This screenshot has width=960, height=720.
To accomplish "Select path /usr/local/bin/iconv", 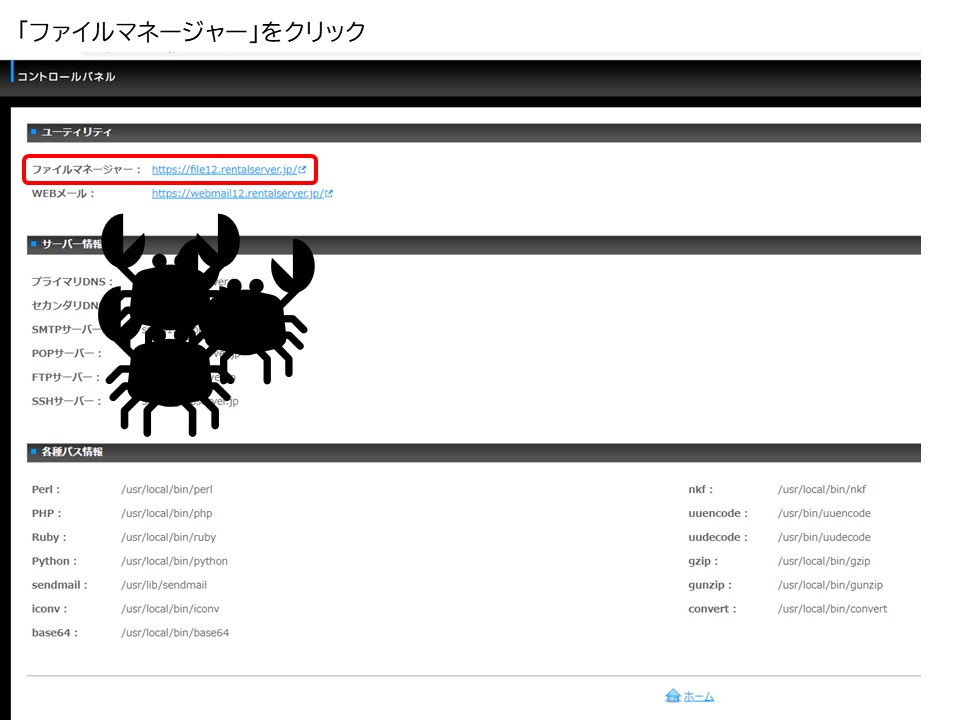I will pyautogui.click(x=170, y=609).
